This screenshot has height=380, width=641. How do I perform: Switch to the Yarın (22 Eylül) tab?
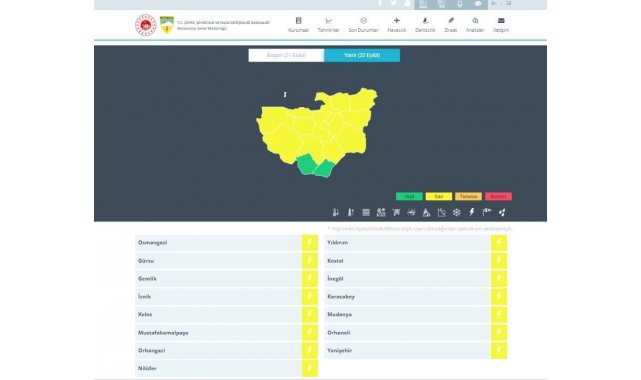point(362,55)
